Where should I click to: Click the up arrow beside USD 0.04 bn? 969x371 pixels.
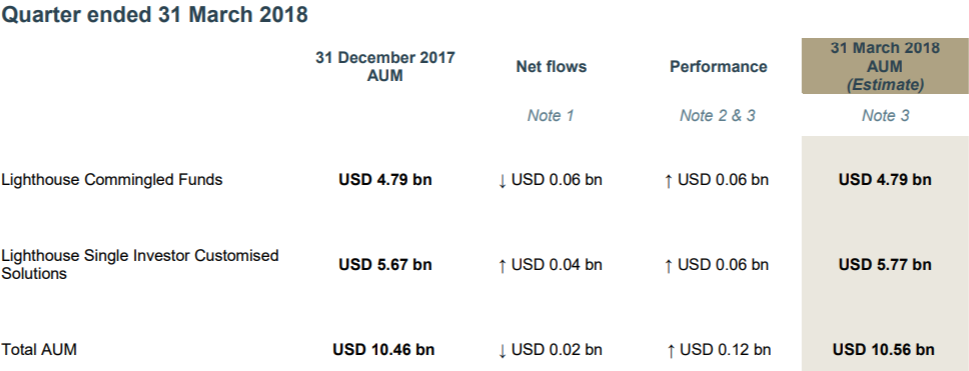click(x=502, y=266)
